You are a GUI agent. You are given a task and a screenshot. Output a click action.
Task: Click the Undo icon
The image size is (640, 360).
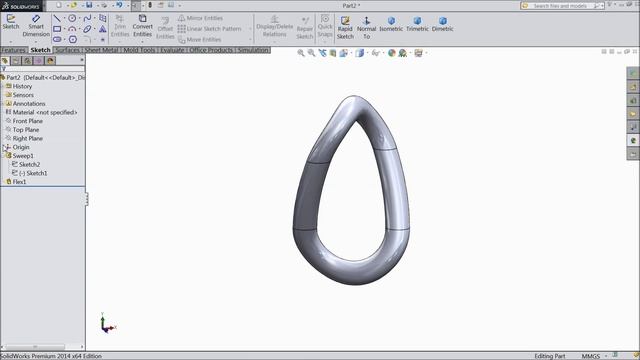point(119,5)
